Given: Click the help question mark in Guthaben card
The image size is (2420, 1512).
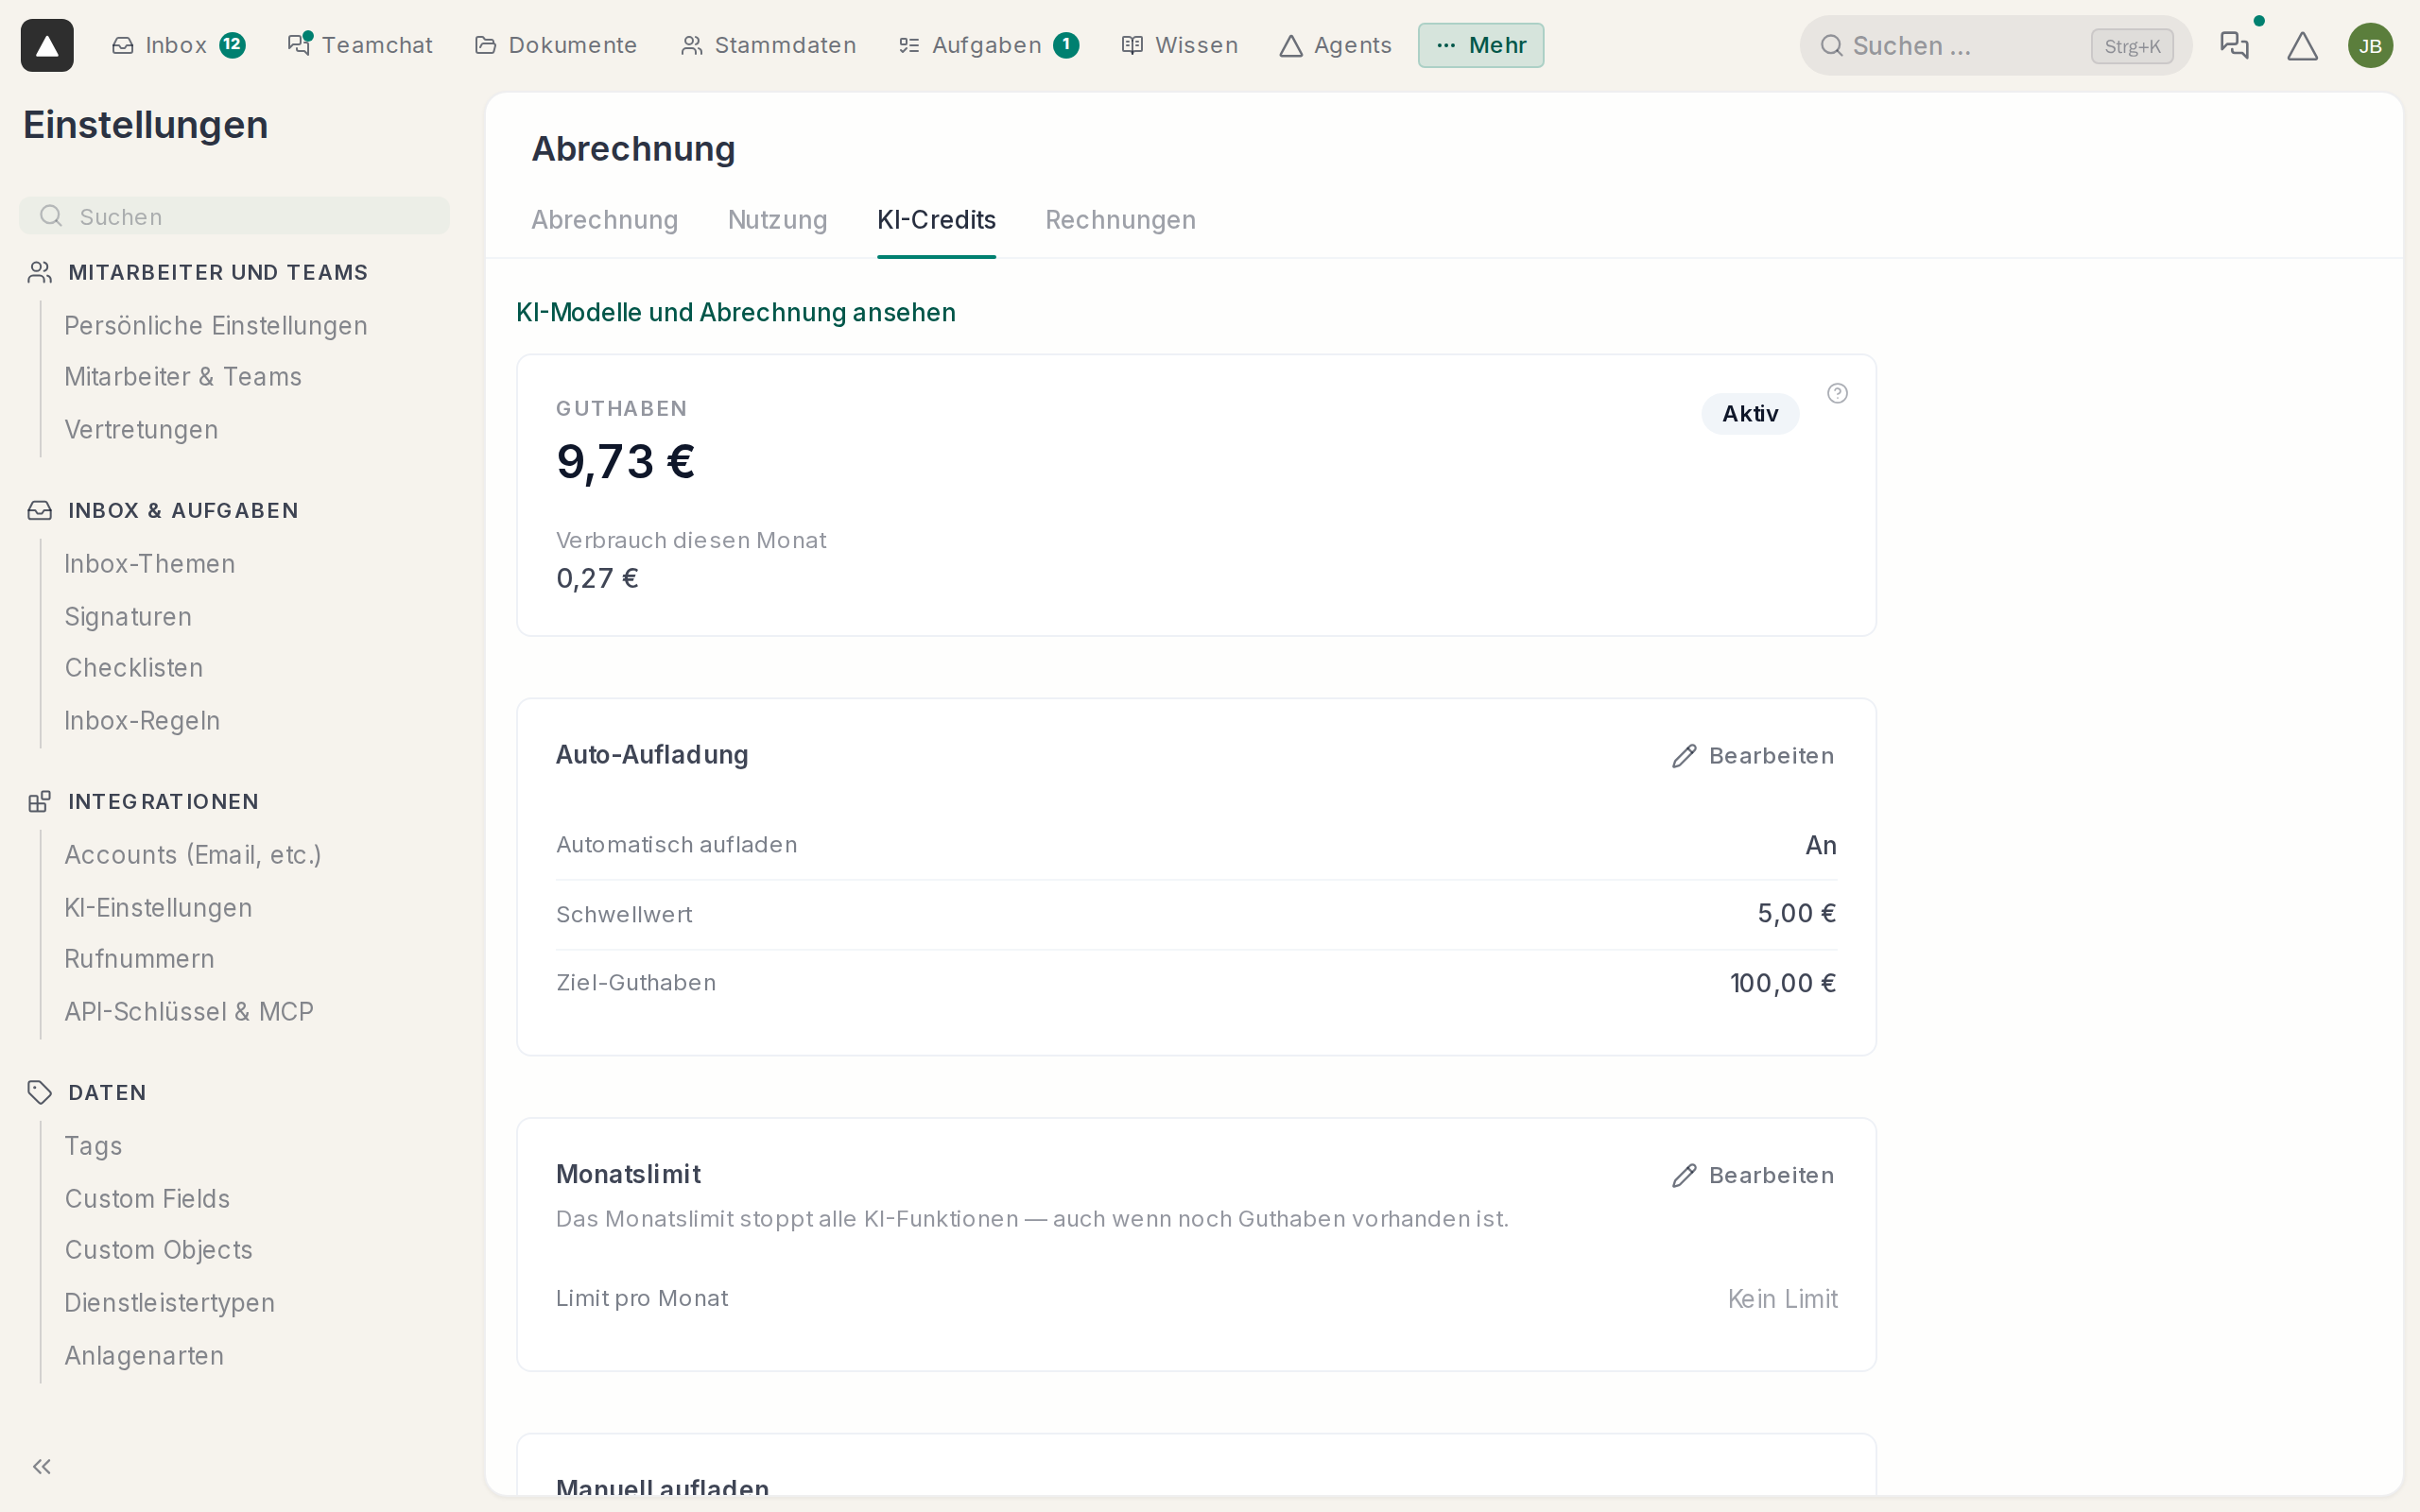Looking at the screenshot, I should (x=1837, y=393).
